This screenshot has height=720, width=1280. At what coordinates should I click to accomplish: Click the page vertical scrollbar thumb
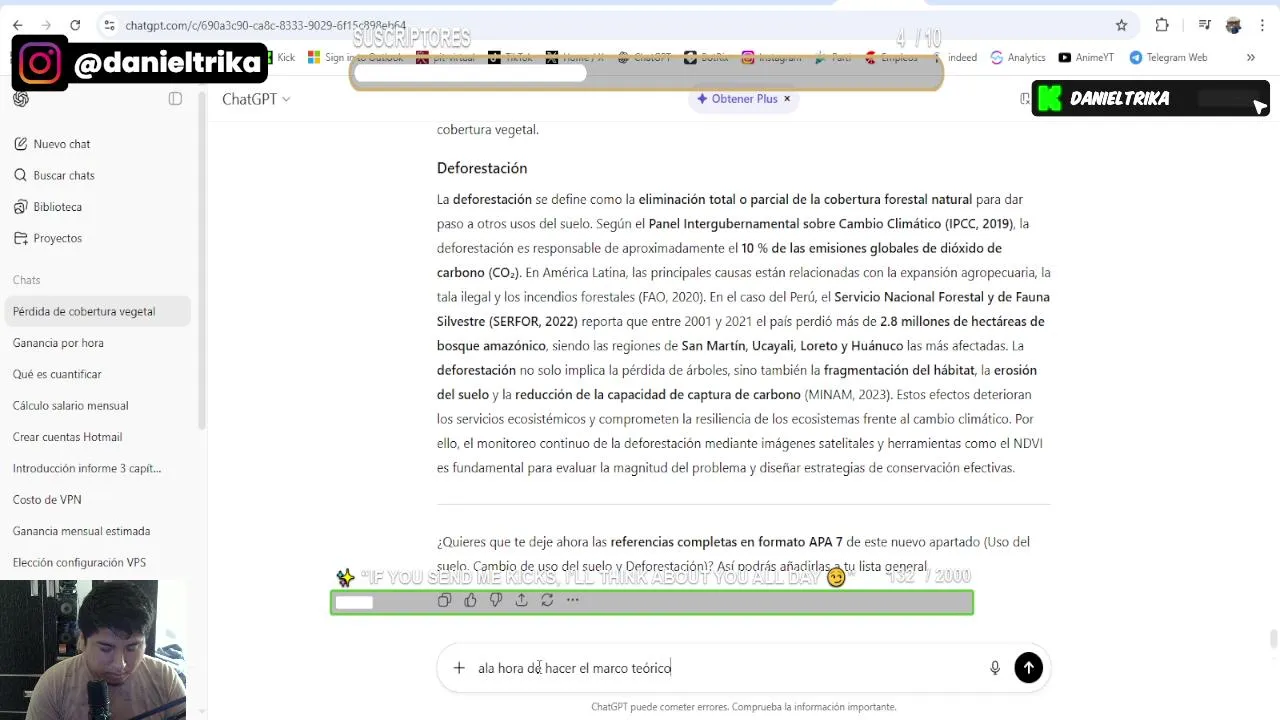tap(1272, 640)
